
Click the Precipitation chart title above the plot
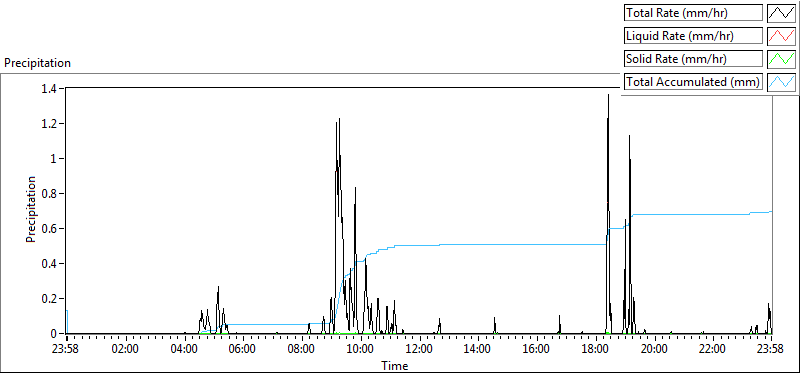click(x=37, y=63)
